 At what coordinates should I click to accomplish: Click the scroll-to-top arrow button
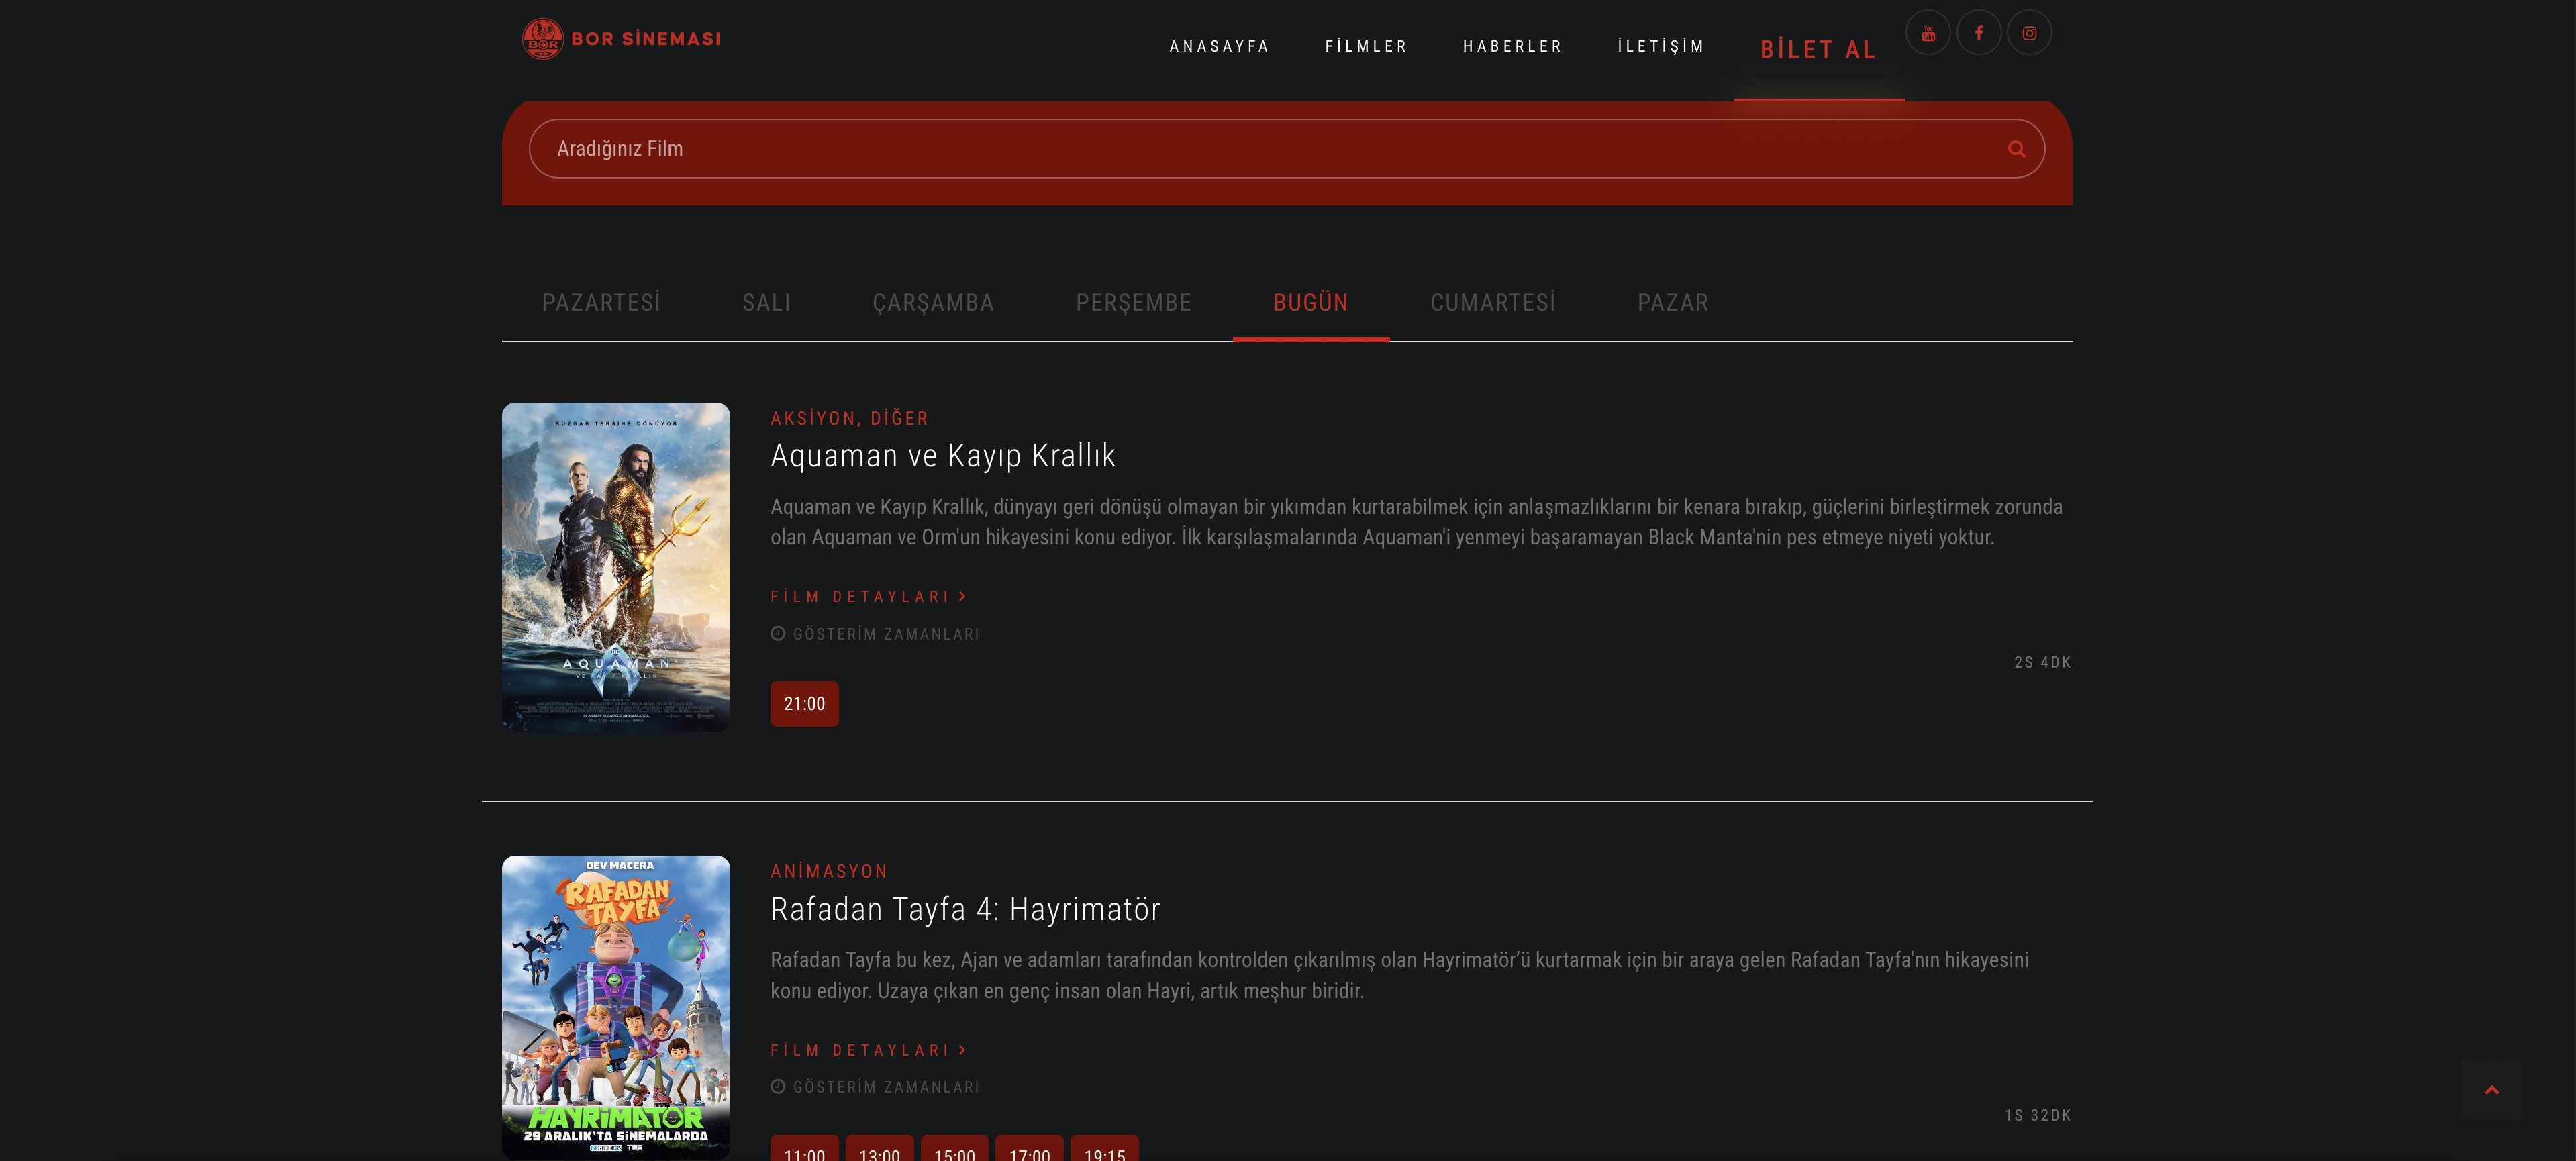click(2491, 1090)
